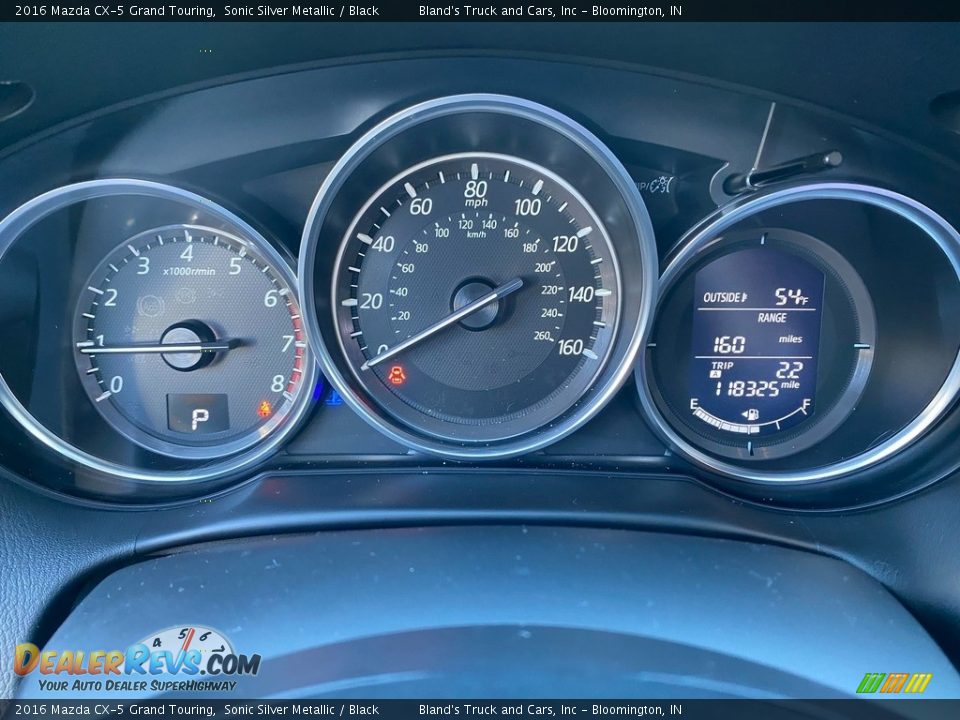Tap the fuel level gauge bar
This screenshot has height=720, width=960.
[751, 422]
